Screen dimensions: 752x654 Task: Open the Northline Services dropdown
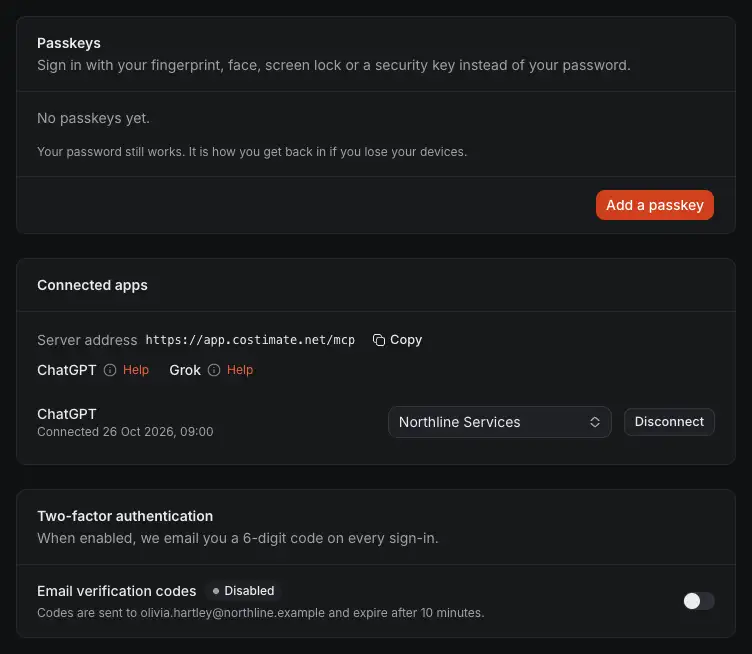click(499, 422)
